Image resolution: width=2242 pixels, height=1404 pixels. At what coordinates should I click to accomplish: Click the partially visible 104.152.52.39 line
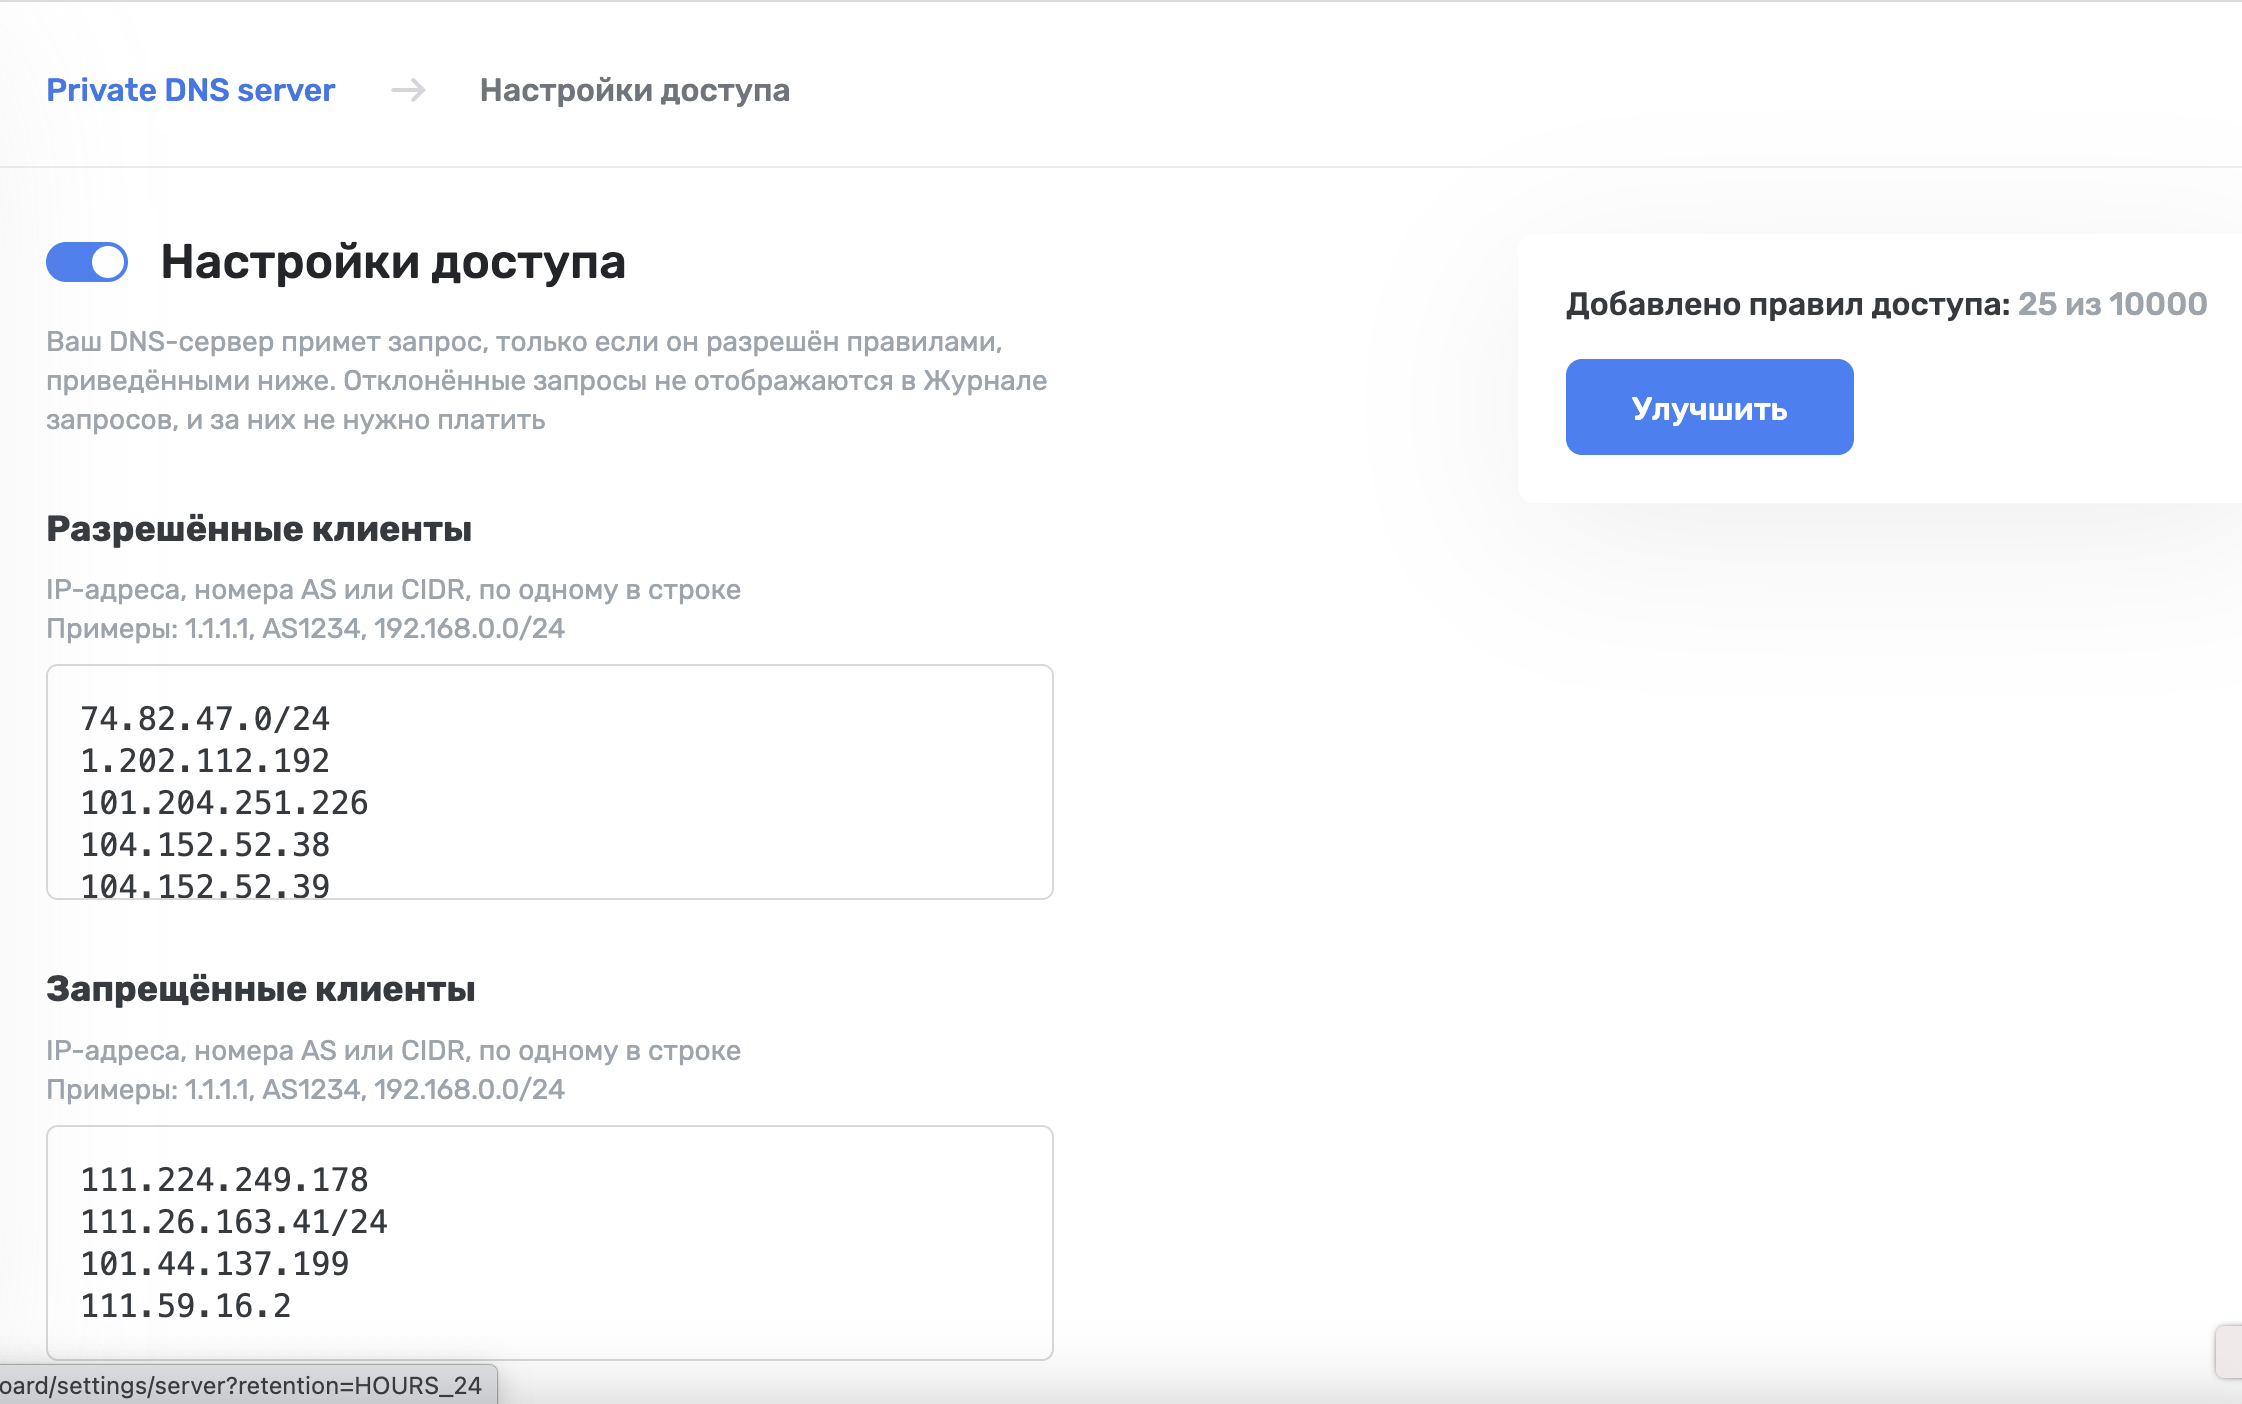(205, 884)
